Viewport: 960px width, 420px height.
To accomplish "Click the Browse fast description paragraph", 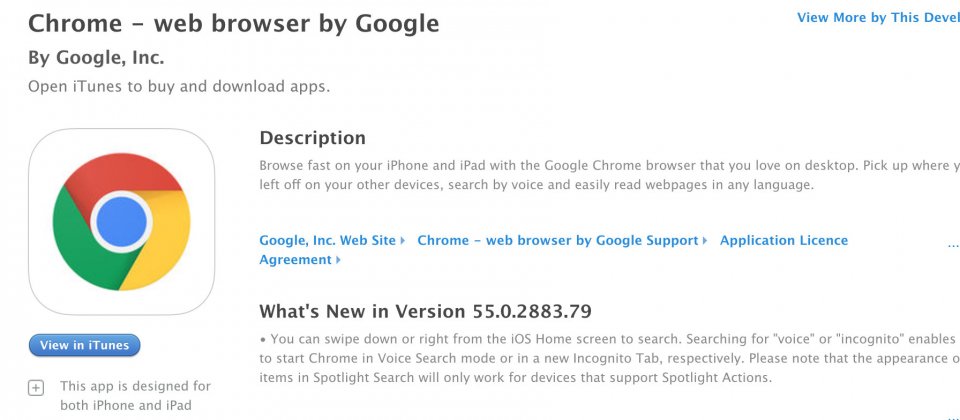I will [x=609, y=175].
